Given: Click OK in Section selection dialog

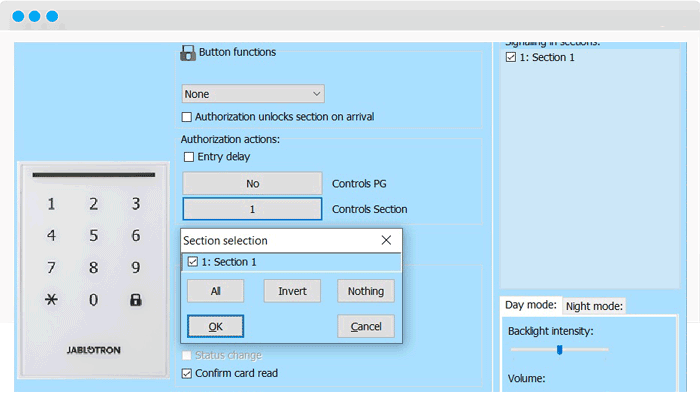Looking at the screenshot, I should [x=215, y=327].
